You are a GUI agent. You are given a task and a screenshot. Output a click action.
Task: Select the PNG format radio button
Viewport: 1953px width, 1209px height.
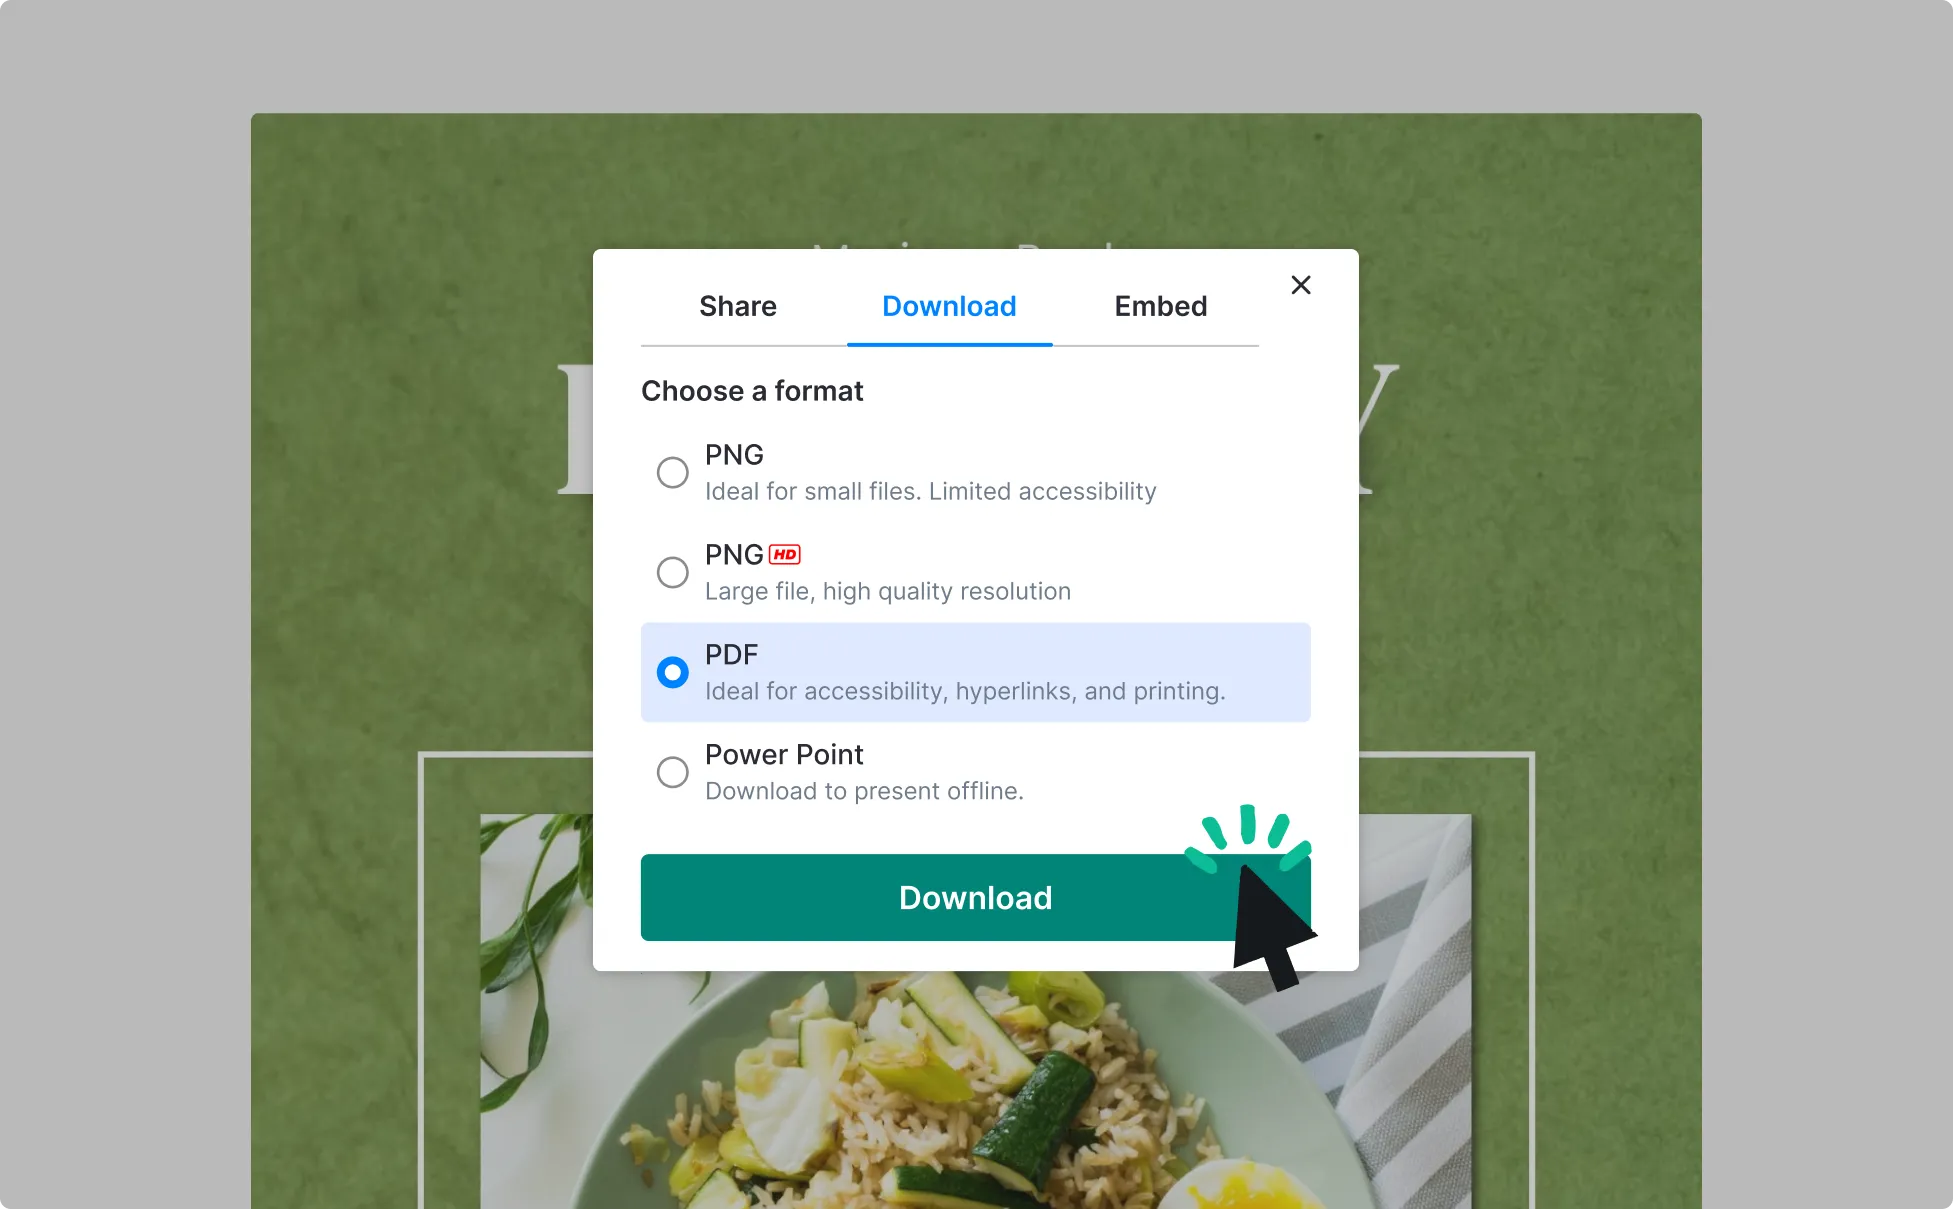(671, 470)
